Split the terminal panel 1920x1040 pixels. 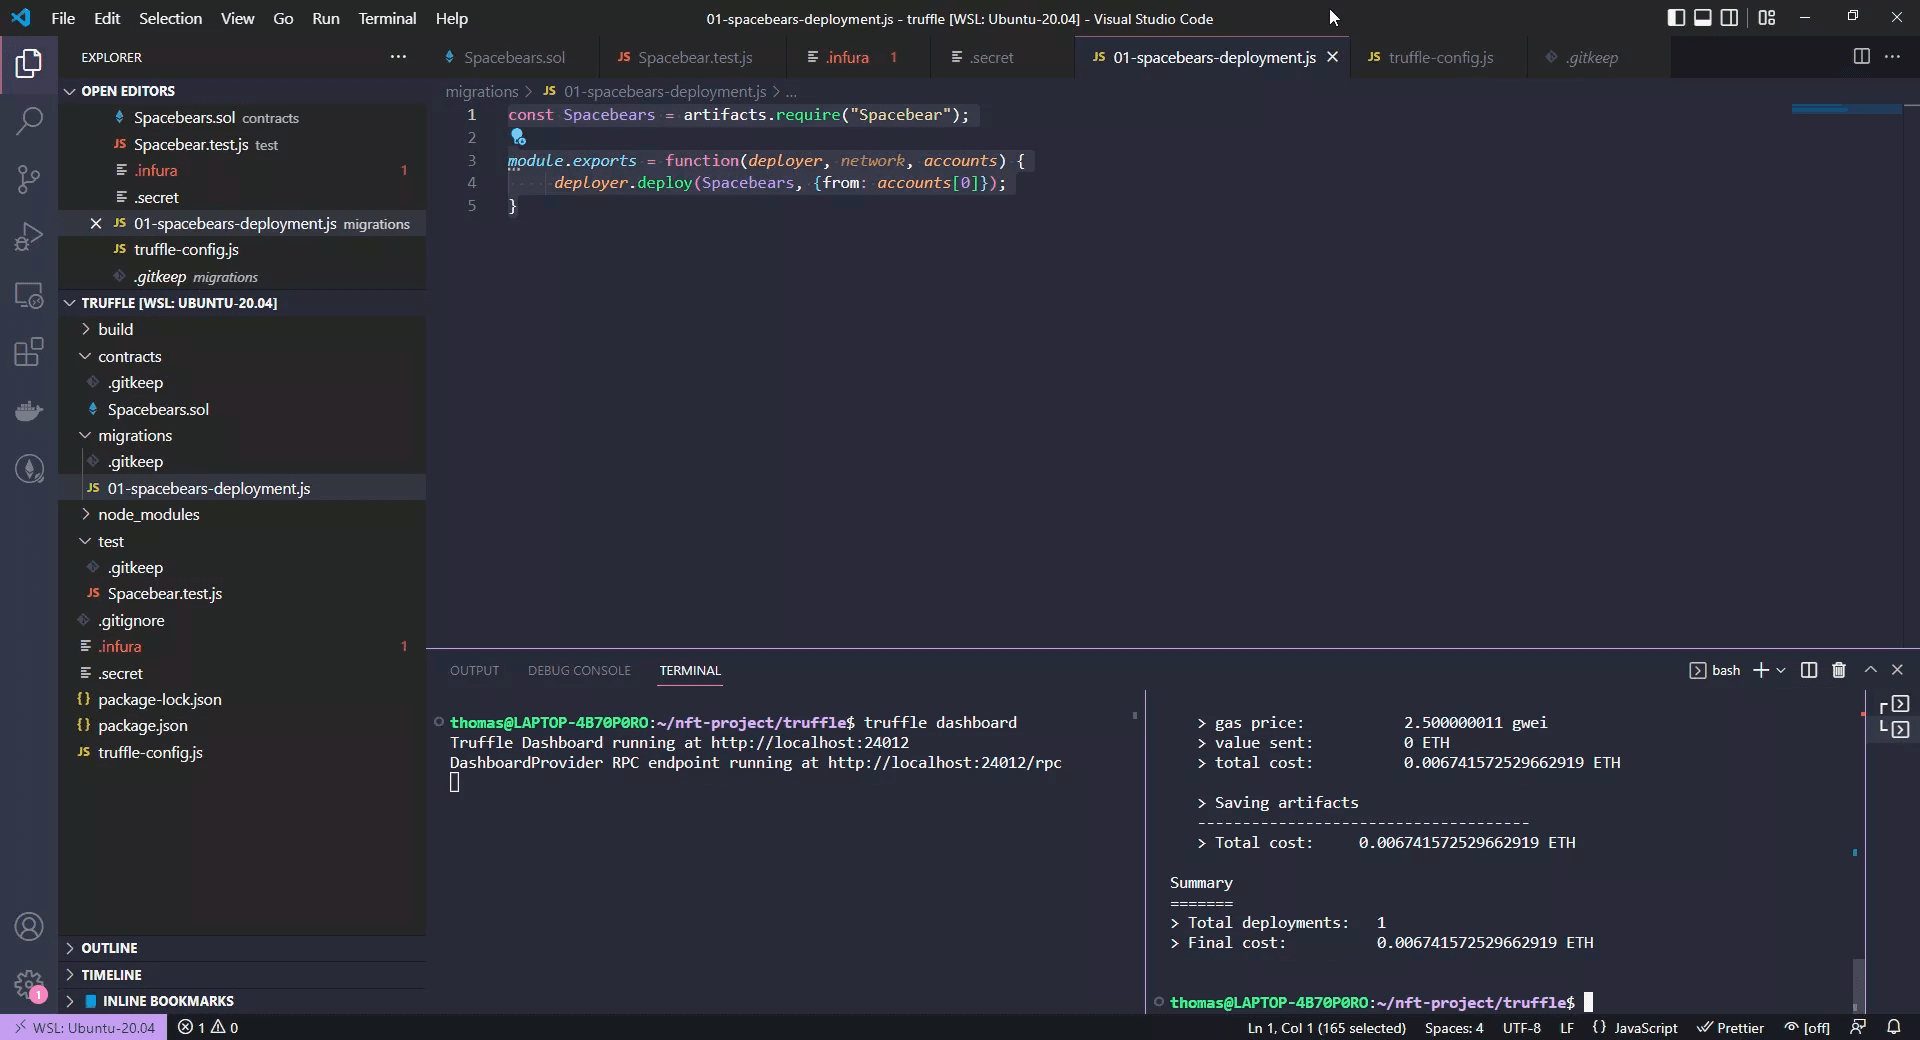(x=1808, y=670)
